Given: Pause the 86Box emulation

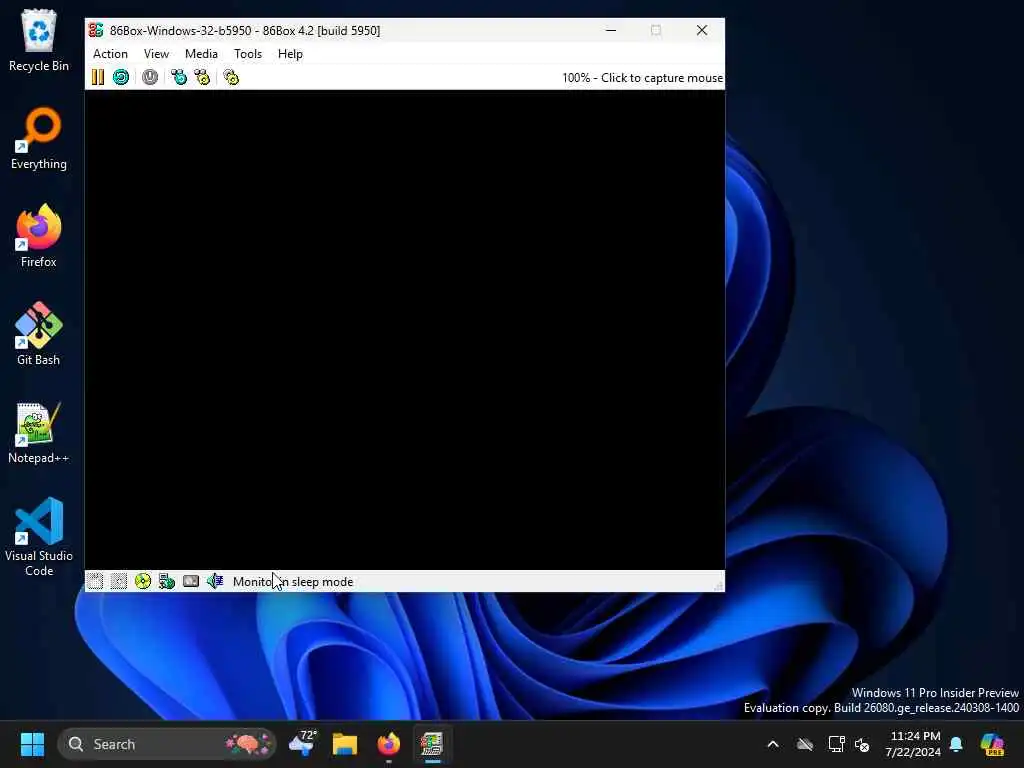Looking at the screenshot, I should click(x=98, y=78).
